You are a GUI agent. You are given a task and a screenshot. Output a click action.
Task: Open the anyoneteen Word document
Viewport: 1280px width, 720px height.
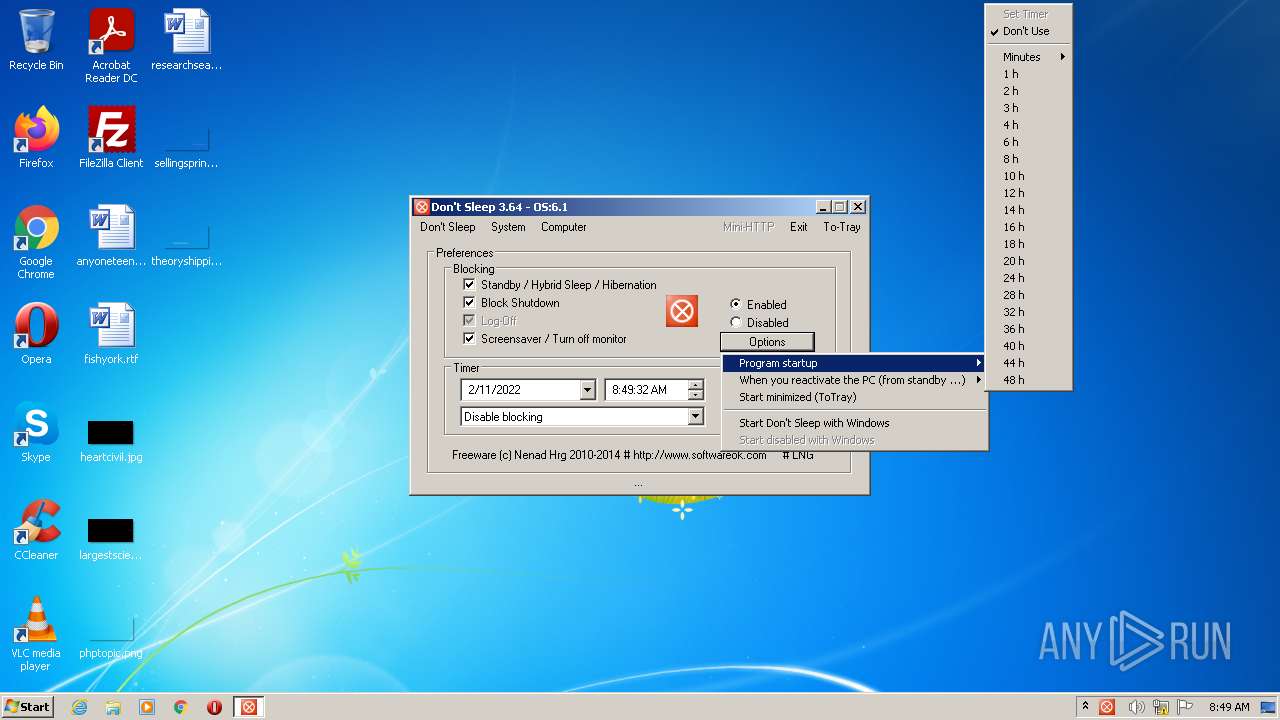111,237
